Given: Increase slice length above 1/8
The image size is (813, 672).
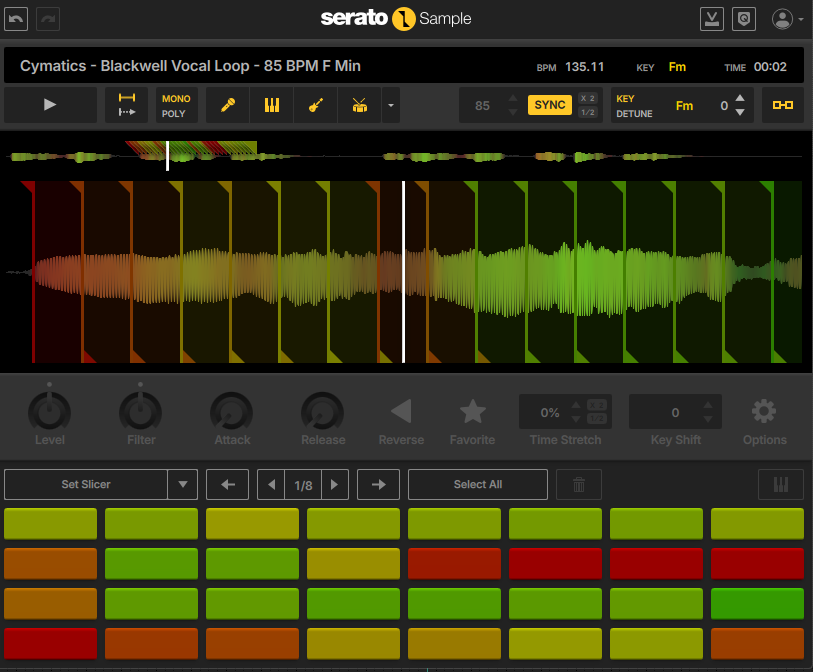Looking at the screenshot, I should (334, 484).
